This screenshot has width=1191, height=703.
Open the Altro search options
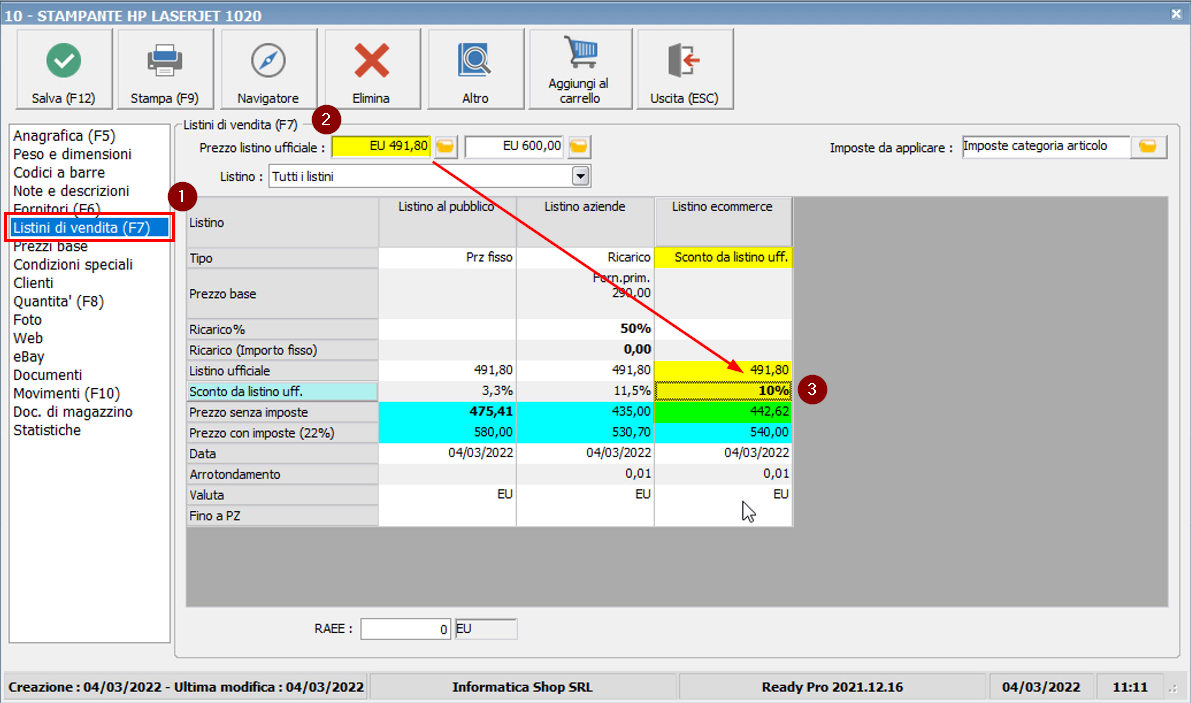[475, 69]
